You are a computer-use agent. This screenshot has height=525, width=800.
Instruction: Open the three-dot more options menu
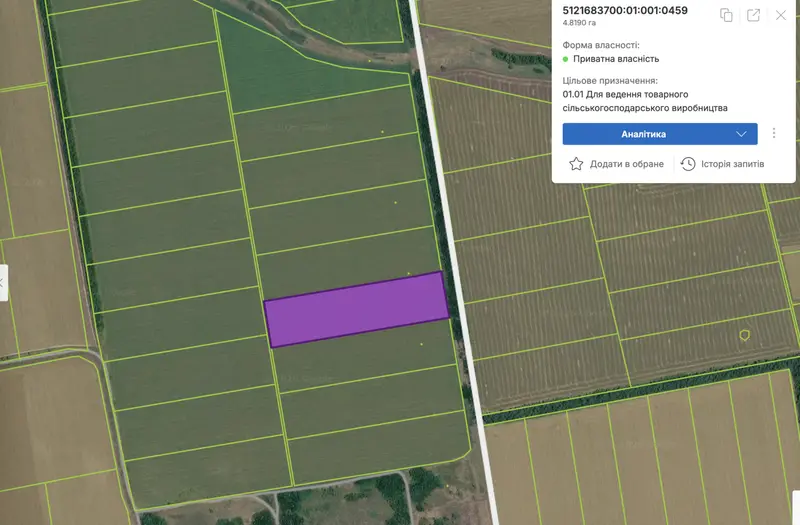point(774,133)
